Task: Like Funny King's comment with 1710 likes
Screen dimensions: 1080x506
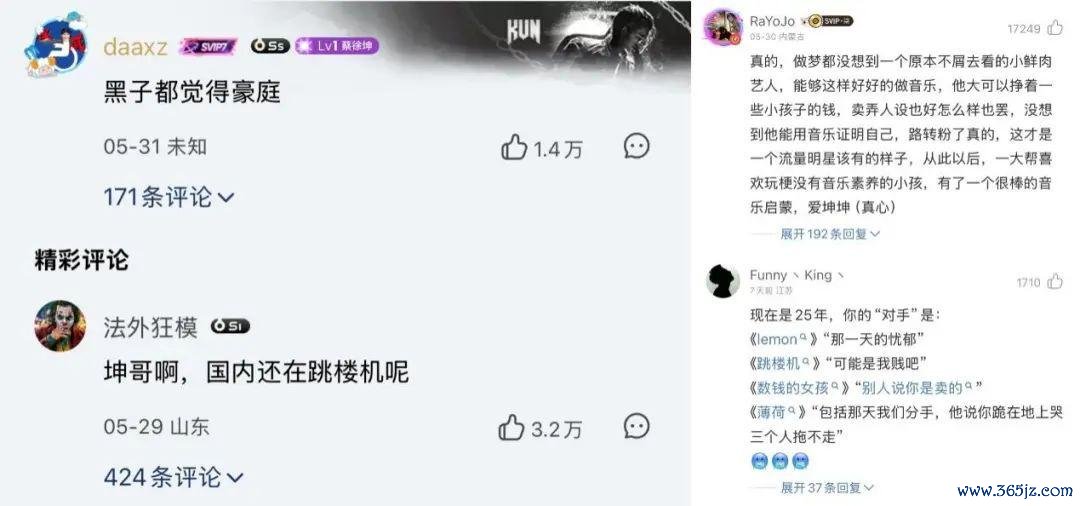Action: 1055,282
